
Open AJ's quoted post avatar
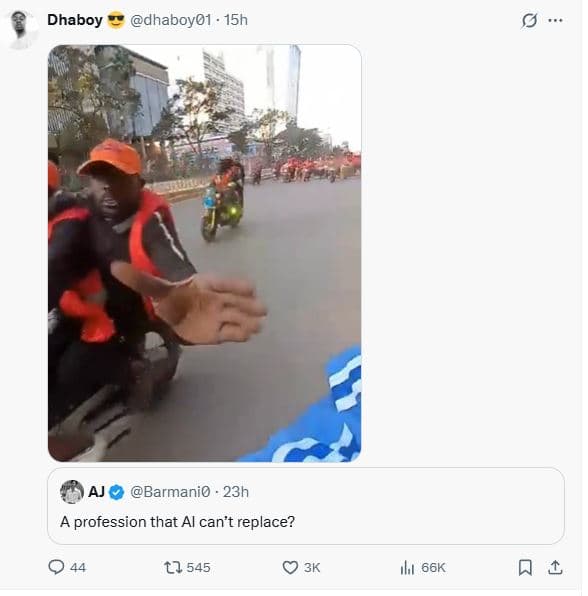pos(72,492)
